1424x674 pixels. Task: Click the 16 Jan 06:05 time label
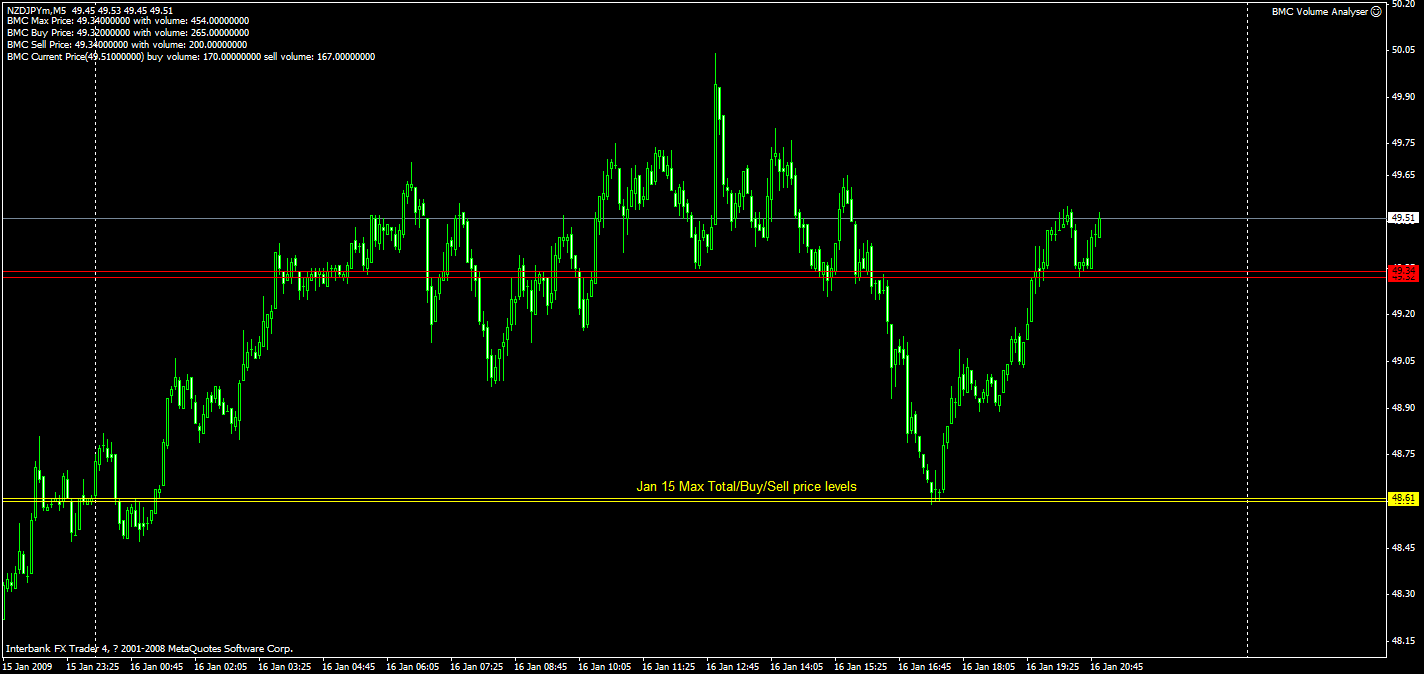[413, 665]
